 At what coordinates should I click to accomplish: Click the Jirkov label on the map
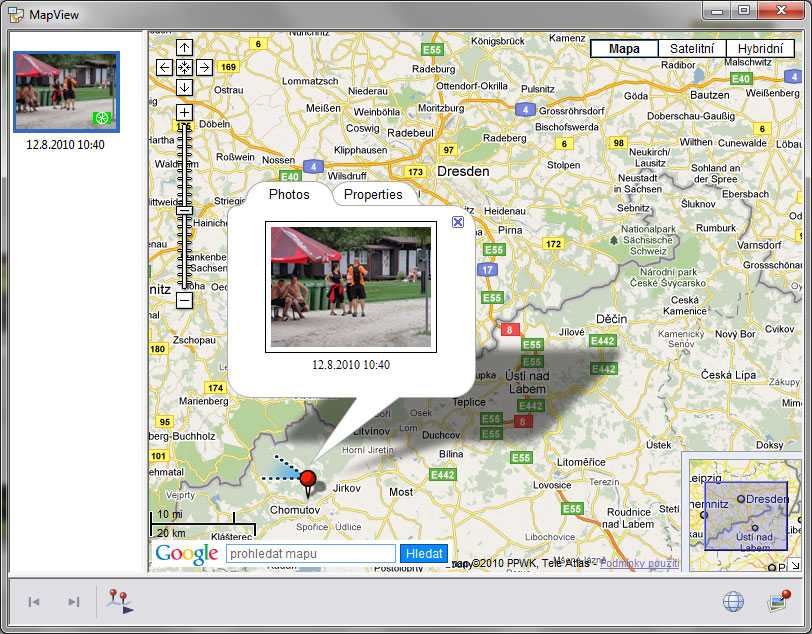(x=346, y=488)
